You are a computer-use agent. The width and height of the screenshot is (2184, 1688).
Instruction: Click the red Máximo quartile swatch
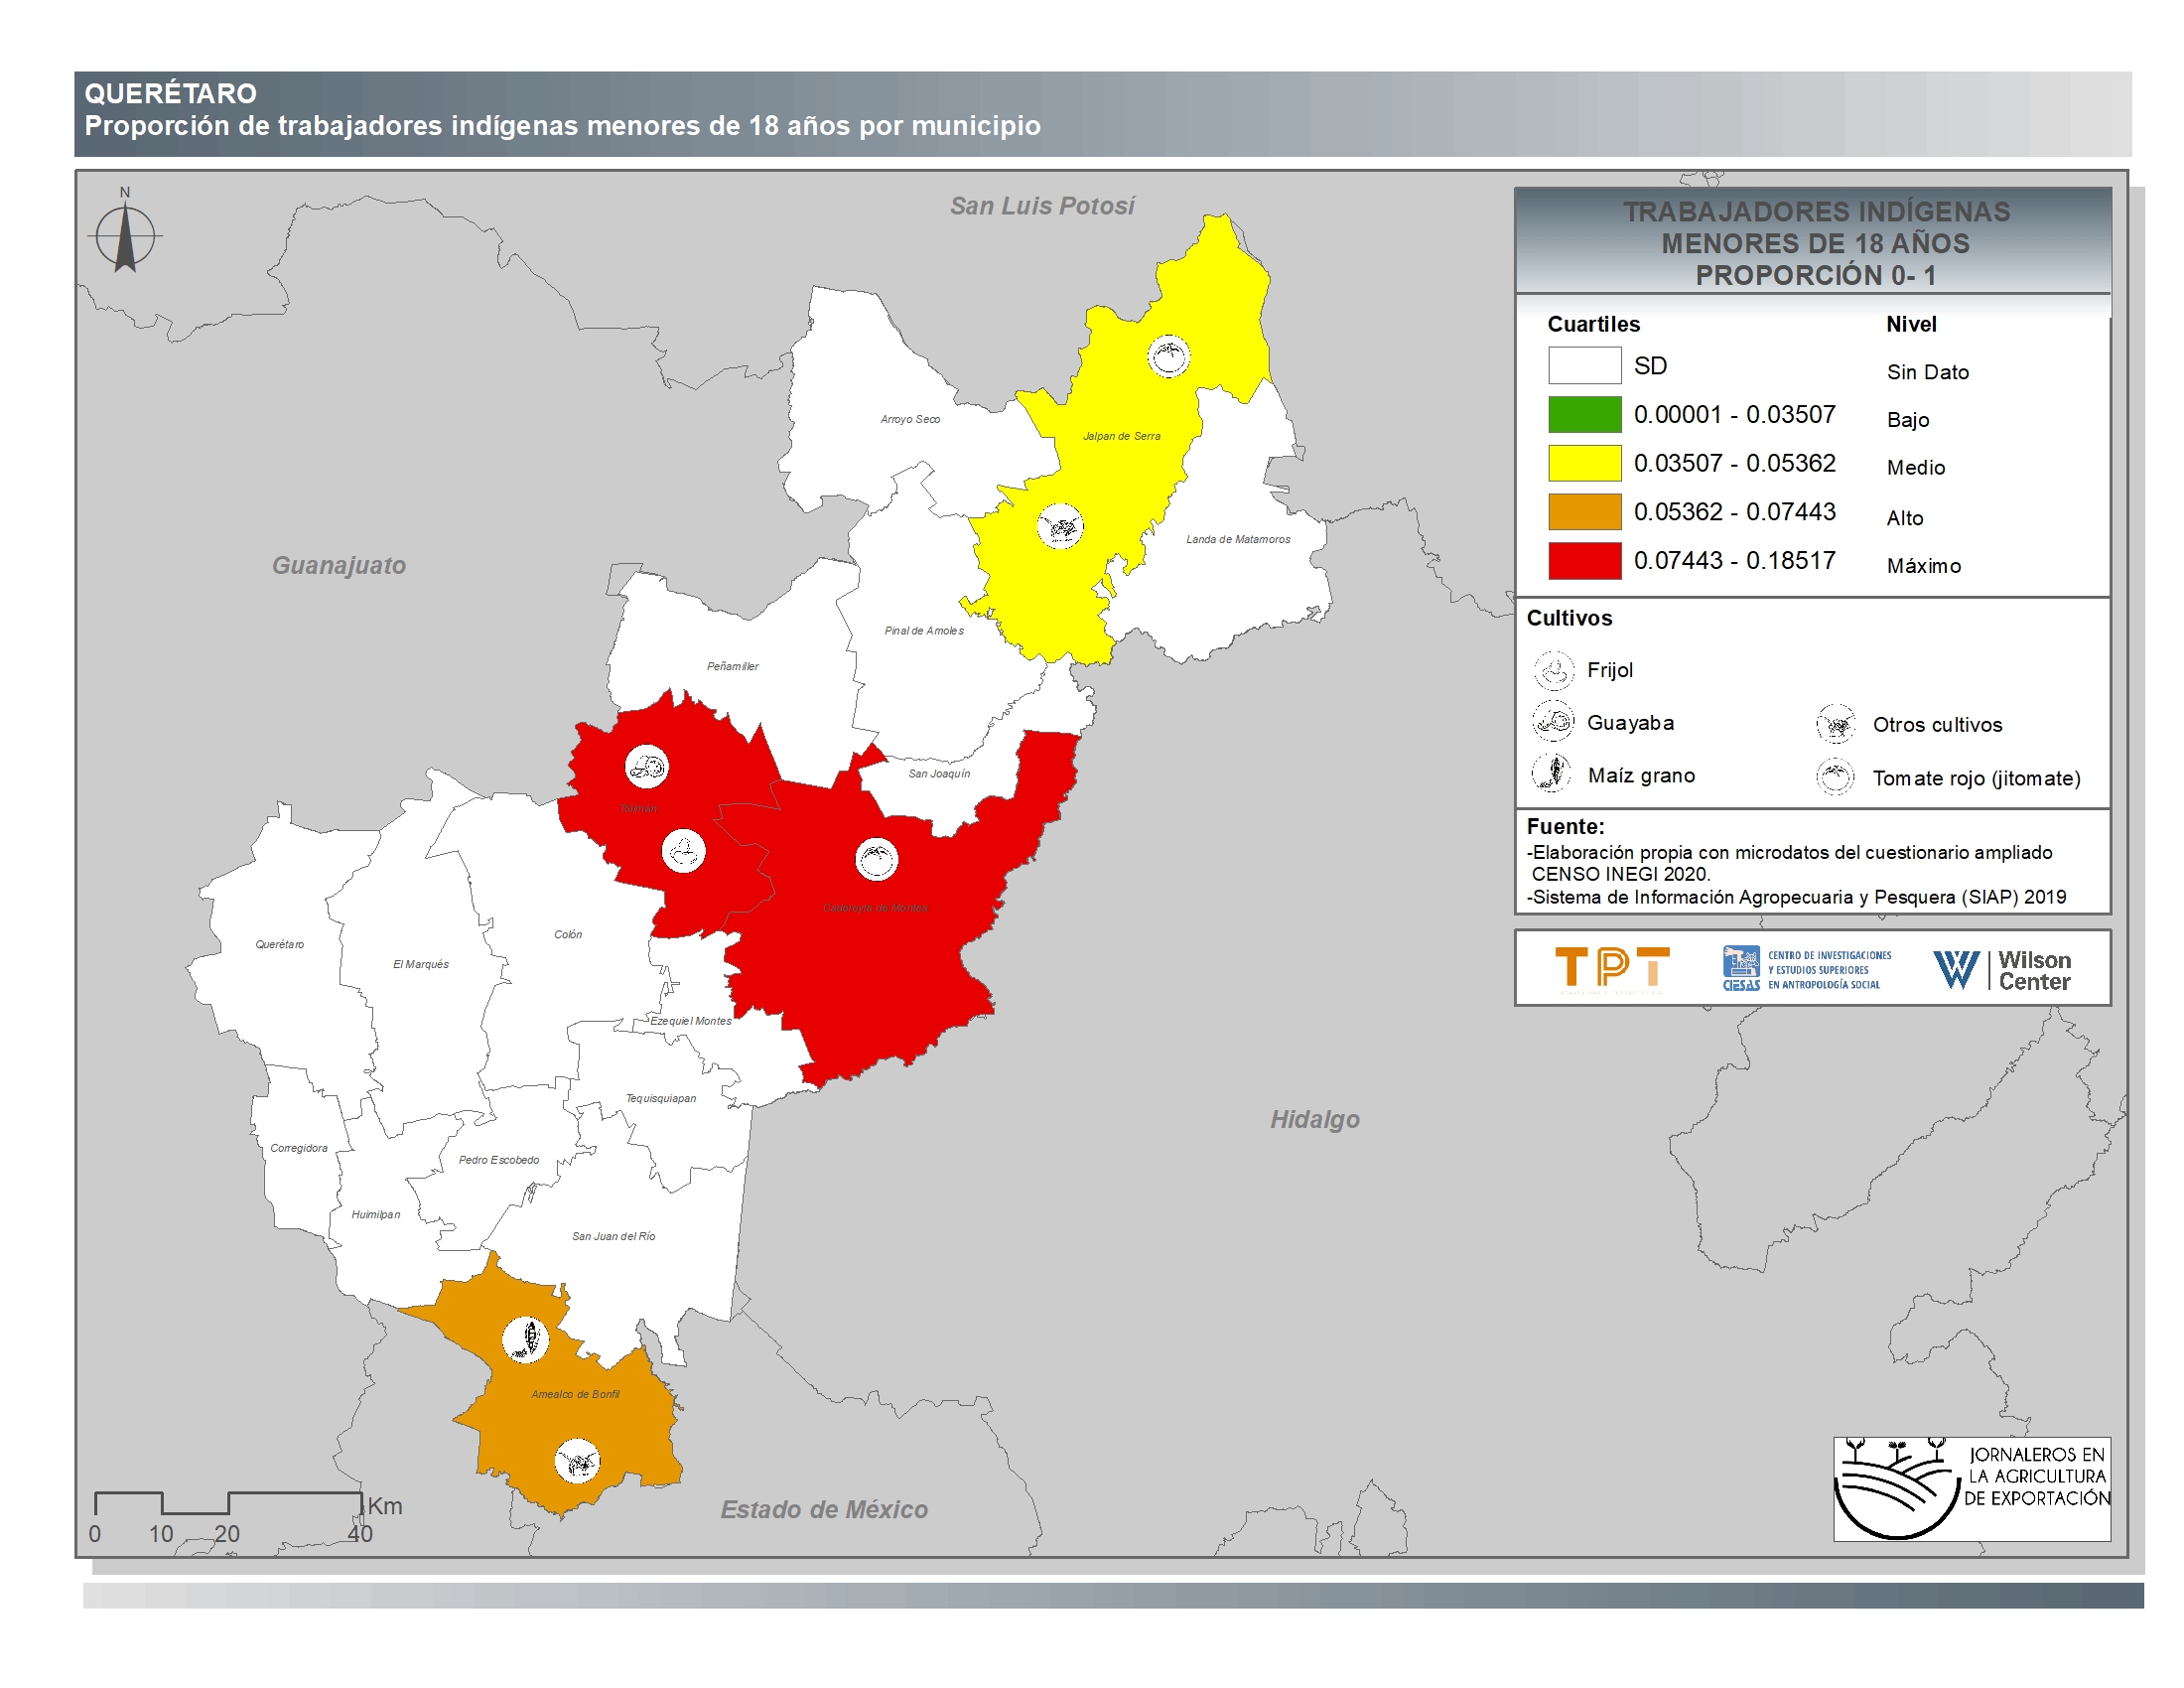1584,561
